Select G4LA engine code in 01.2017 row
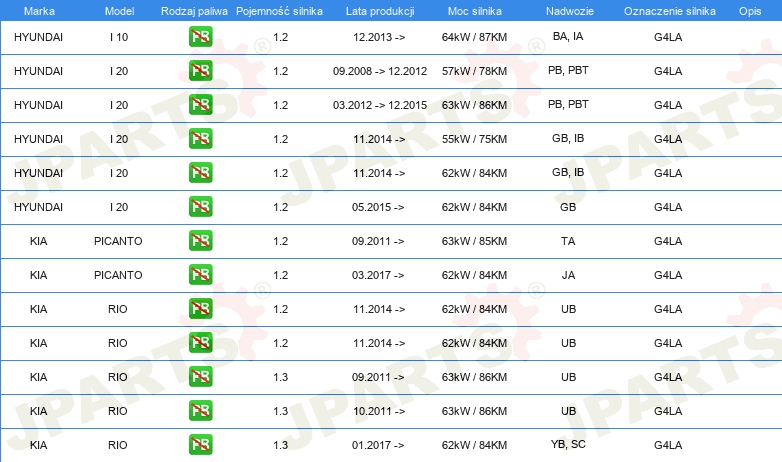The height and width of the screenshot is (462, 782). [x=668, y=445]
